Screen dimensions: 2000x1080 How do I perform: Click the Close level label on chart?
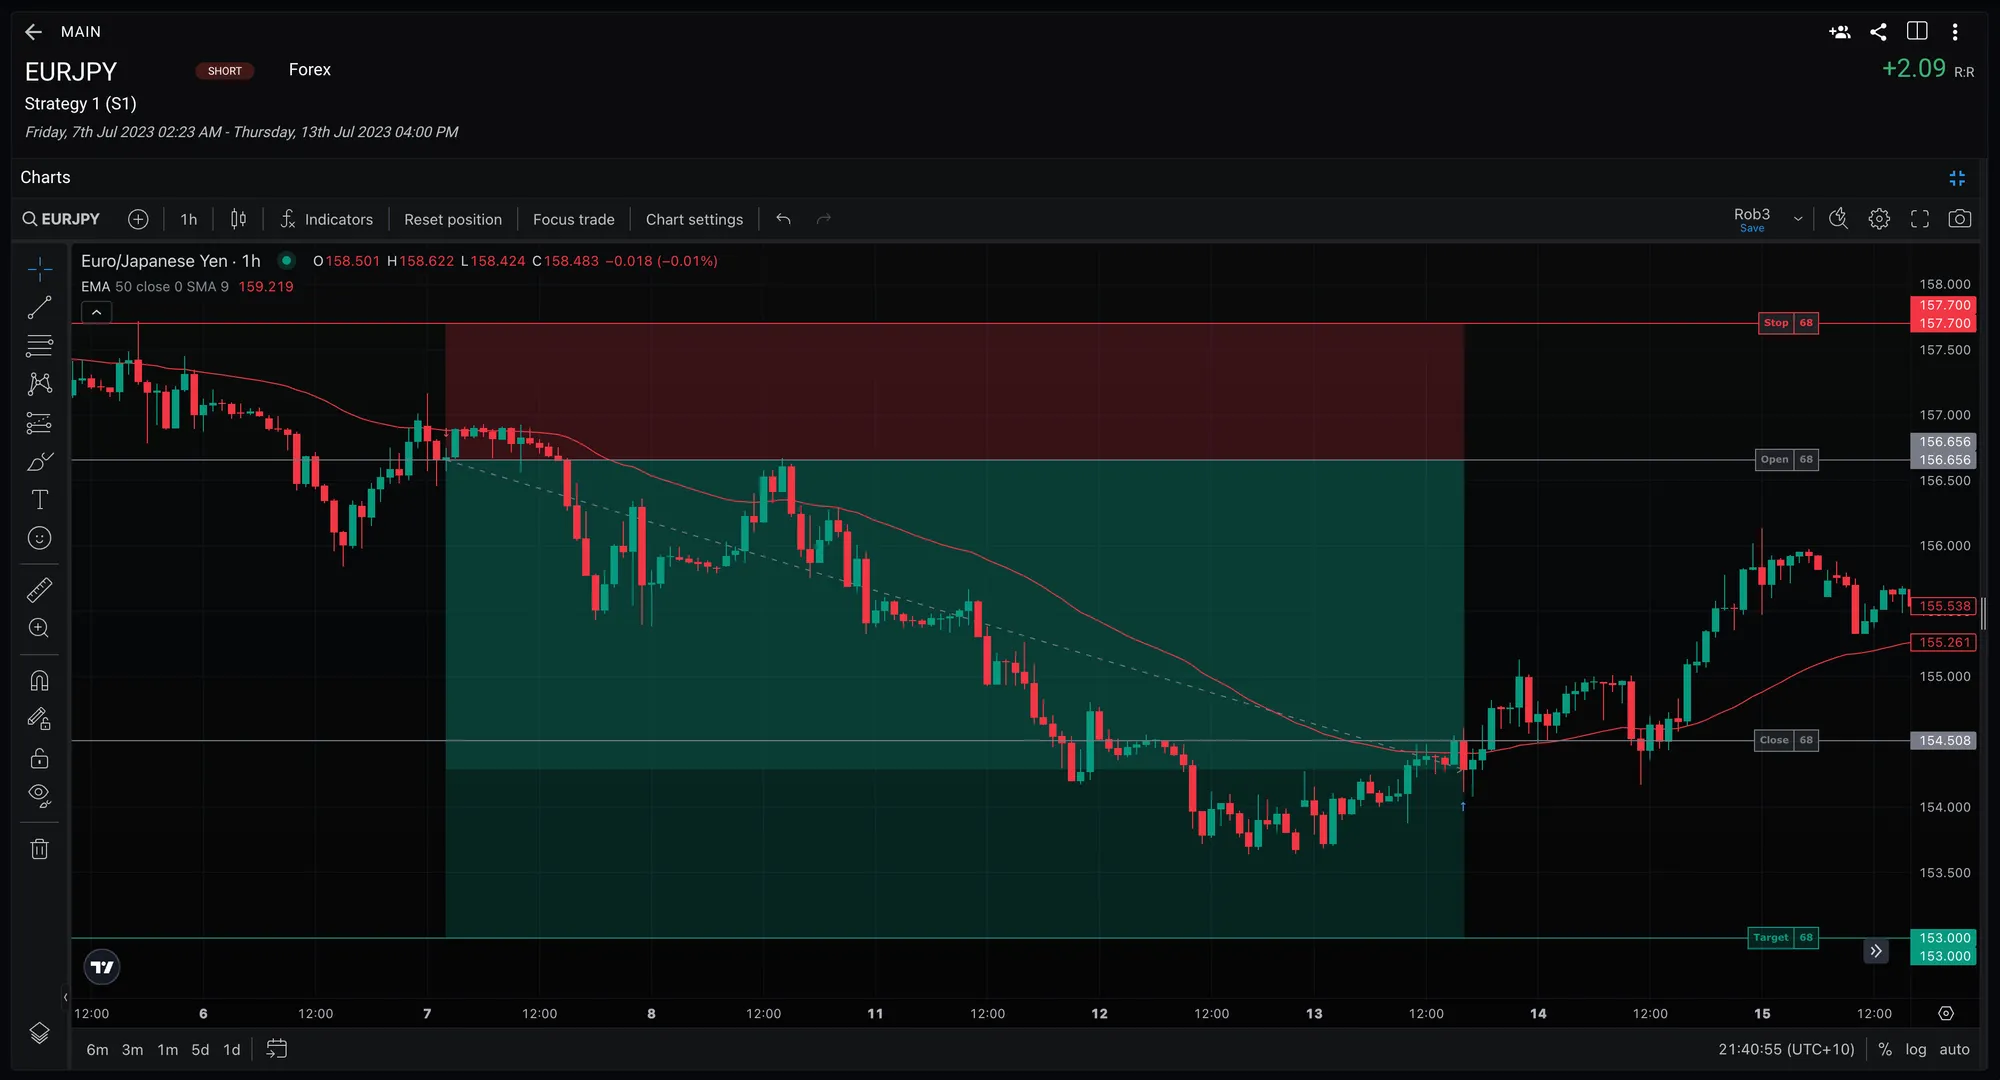click(1786, 740)
